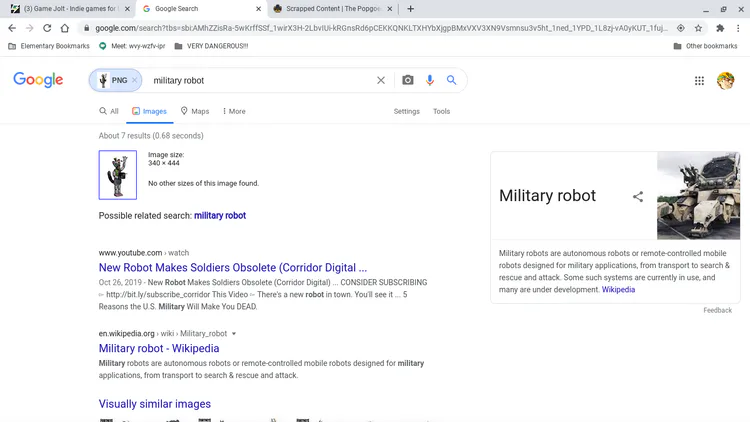This screenshot has height=422, width=750.
Task: Expand the More search options
Action: point(234,111)
